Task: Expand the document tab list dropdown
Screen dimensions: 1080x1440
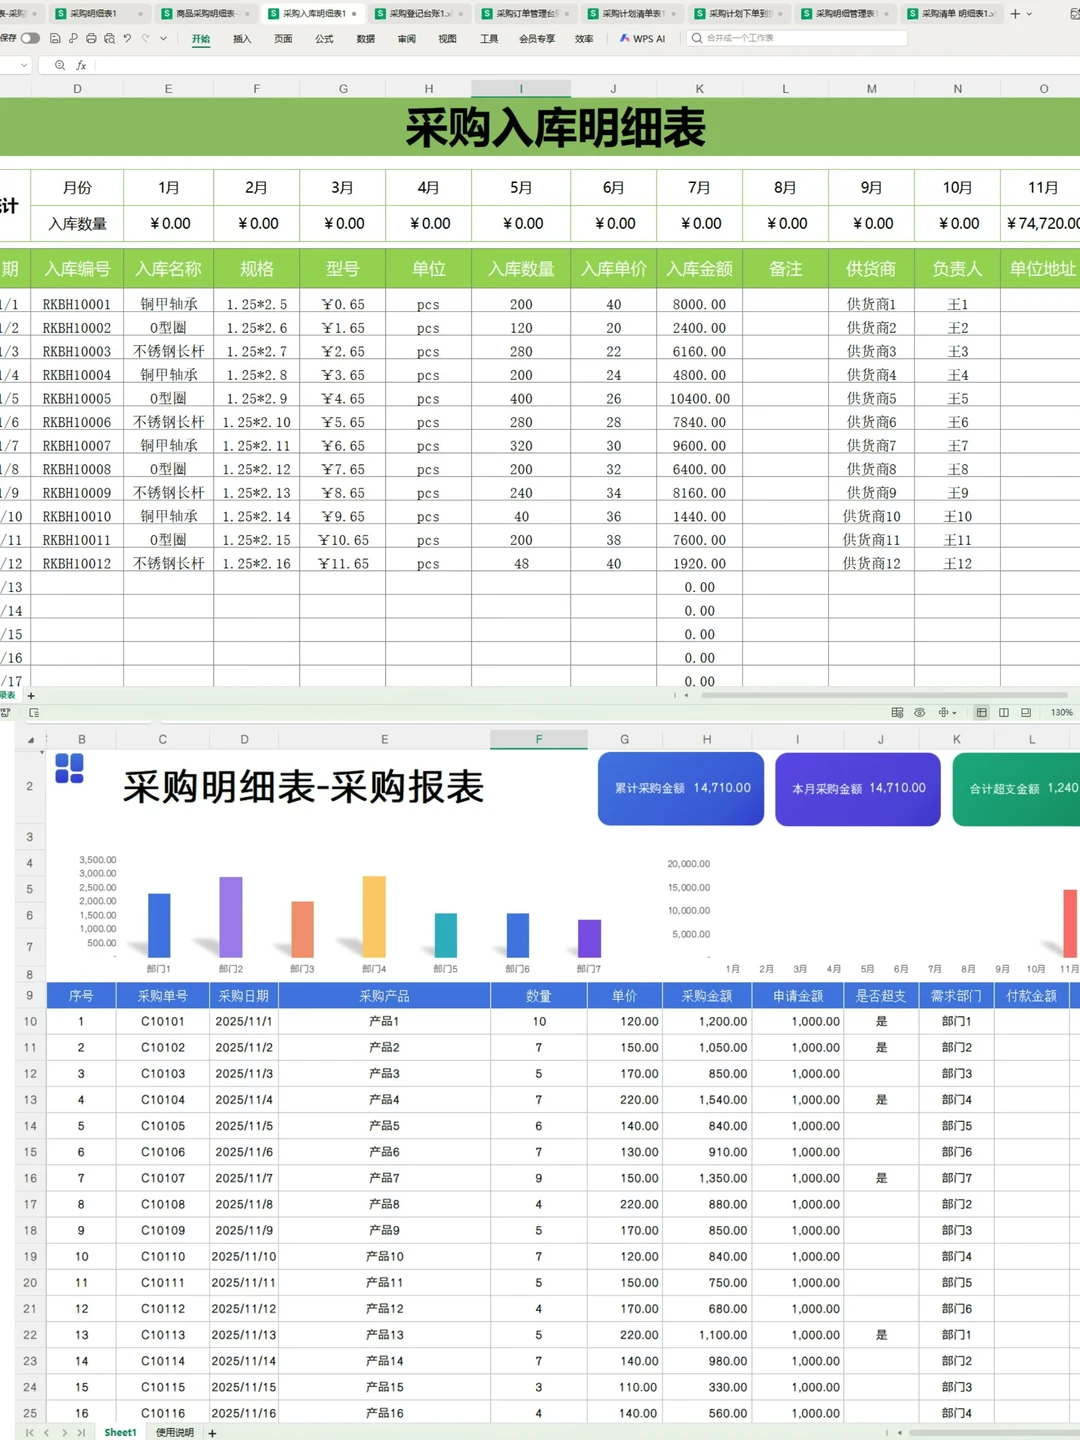Action: [x=1030, y=13]
